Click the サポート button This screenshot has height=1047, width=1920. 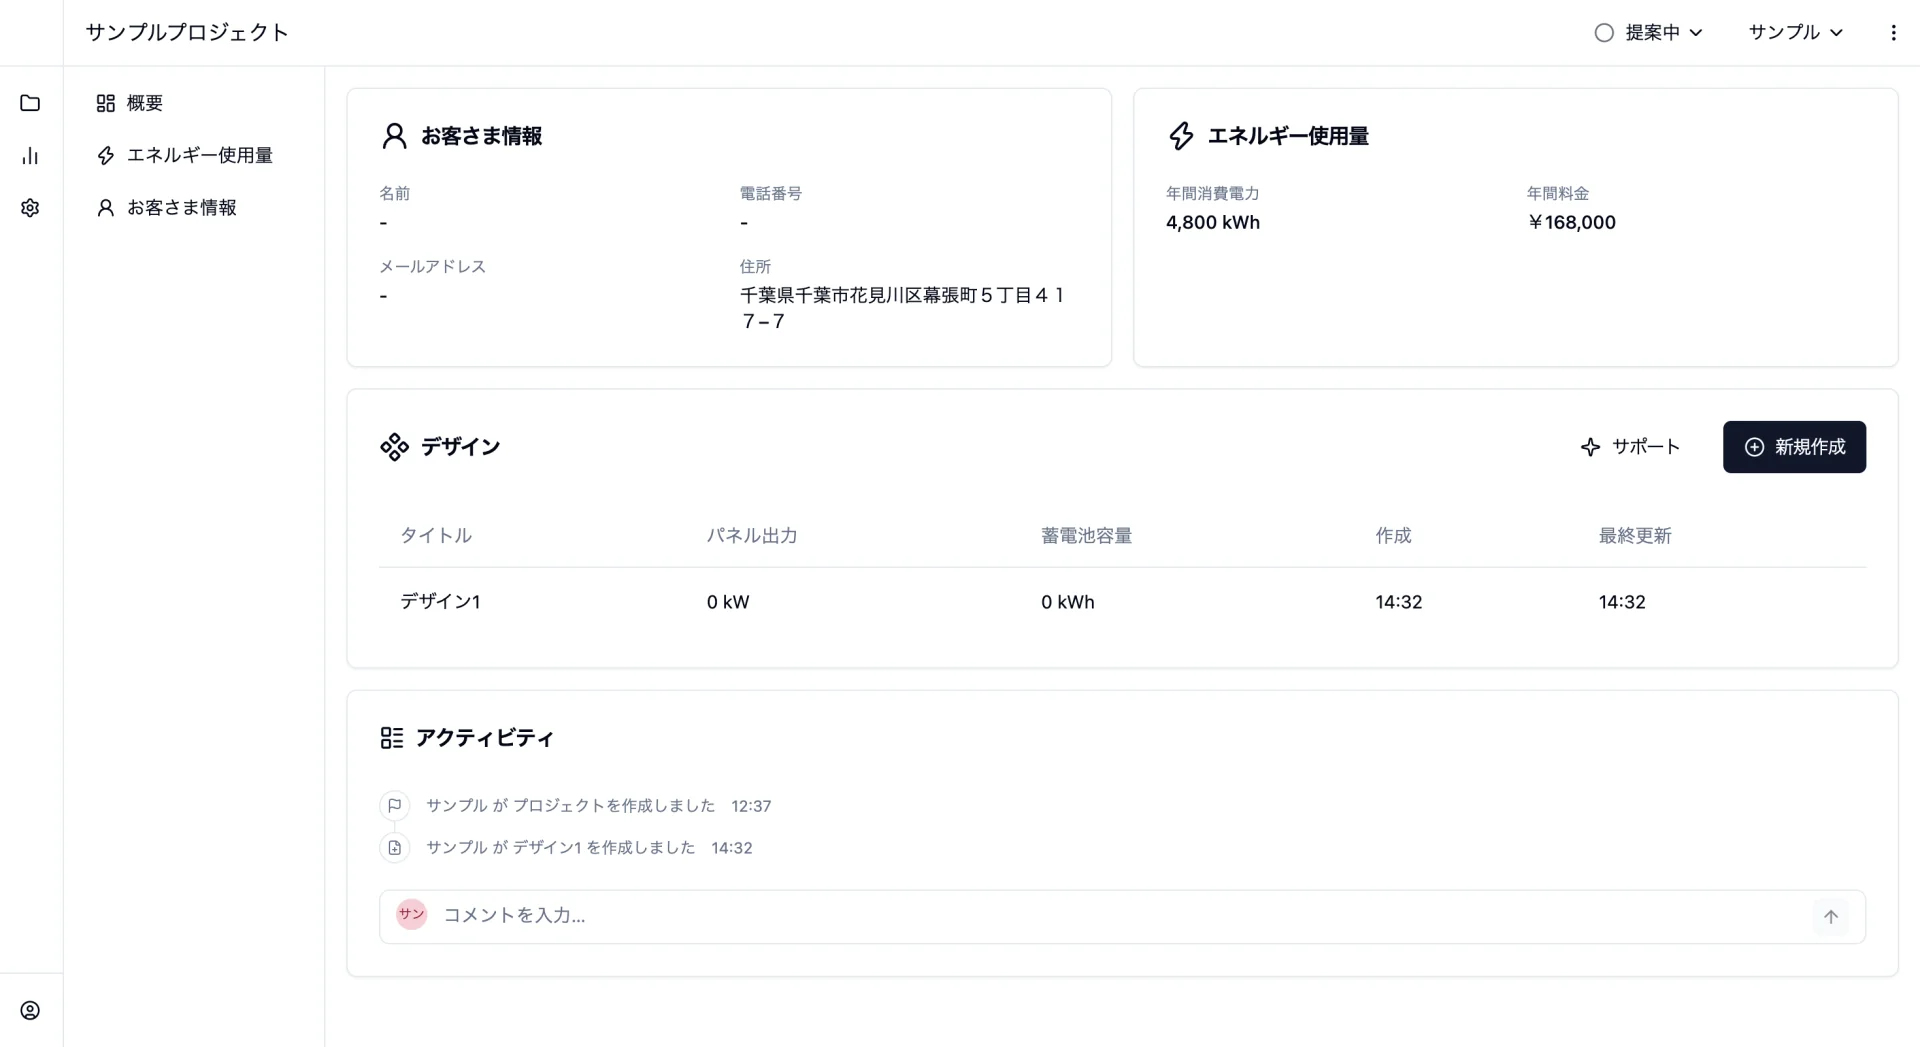1630,447
